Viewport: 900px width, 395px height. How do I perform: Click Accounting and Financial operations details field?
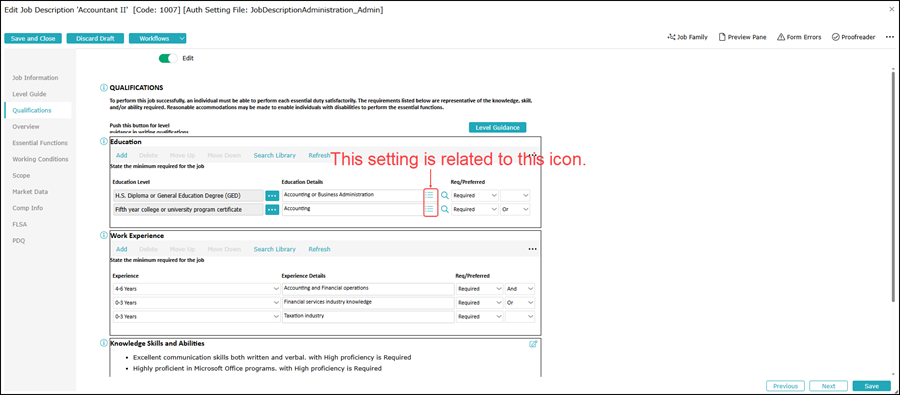368,289
